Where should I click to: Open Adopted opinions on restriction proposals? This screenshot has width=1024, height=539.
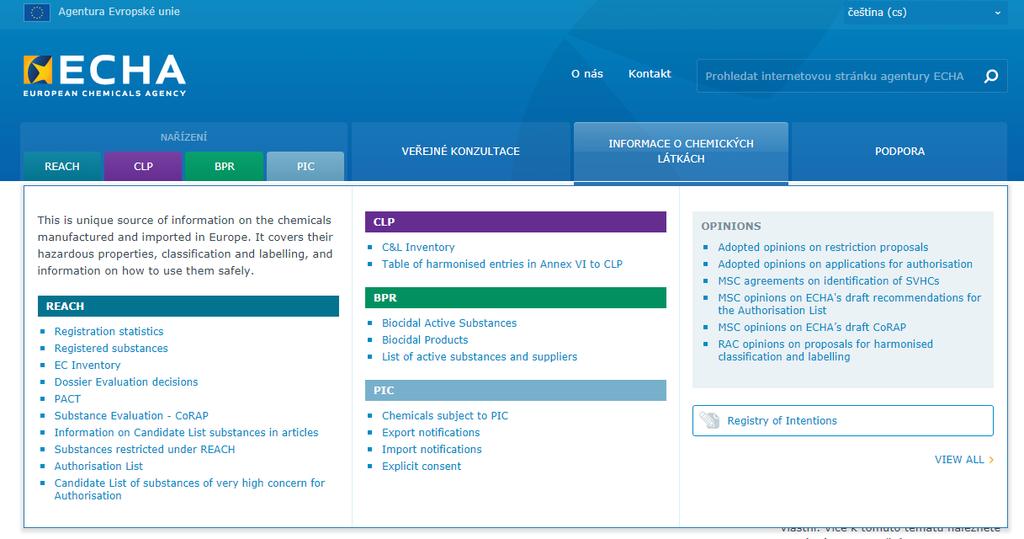coord(823,248)
